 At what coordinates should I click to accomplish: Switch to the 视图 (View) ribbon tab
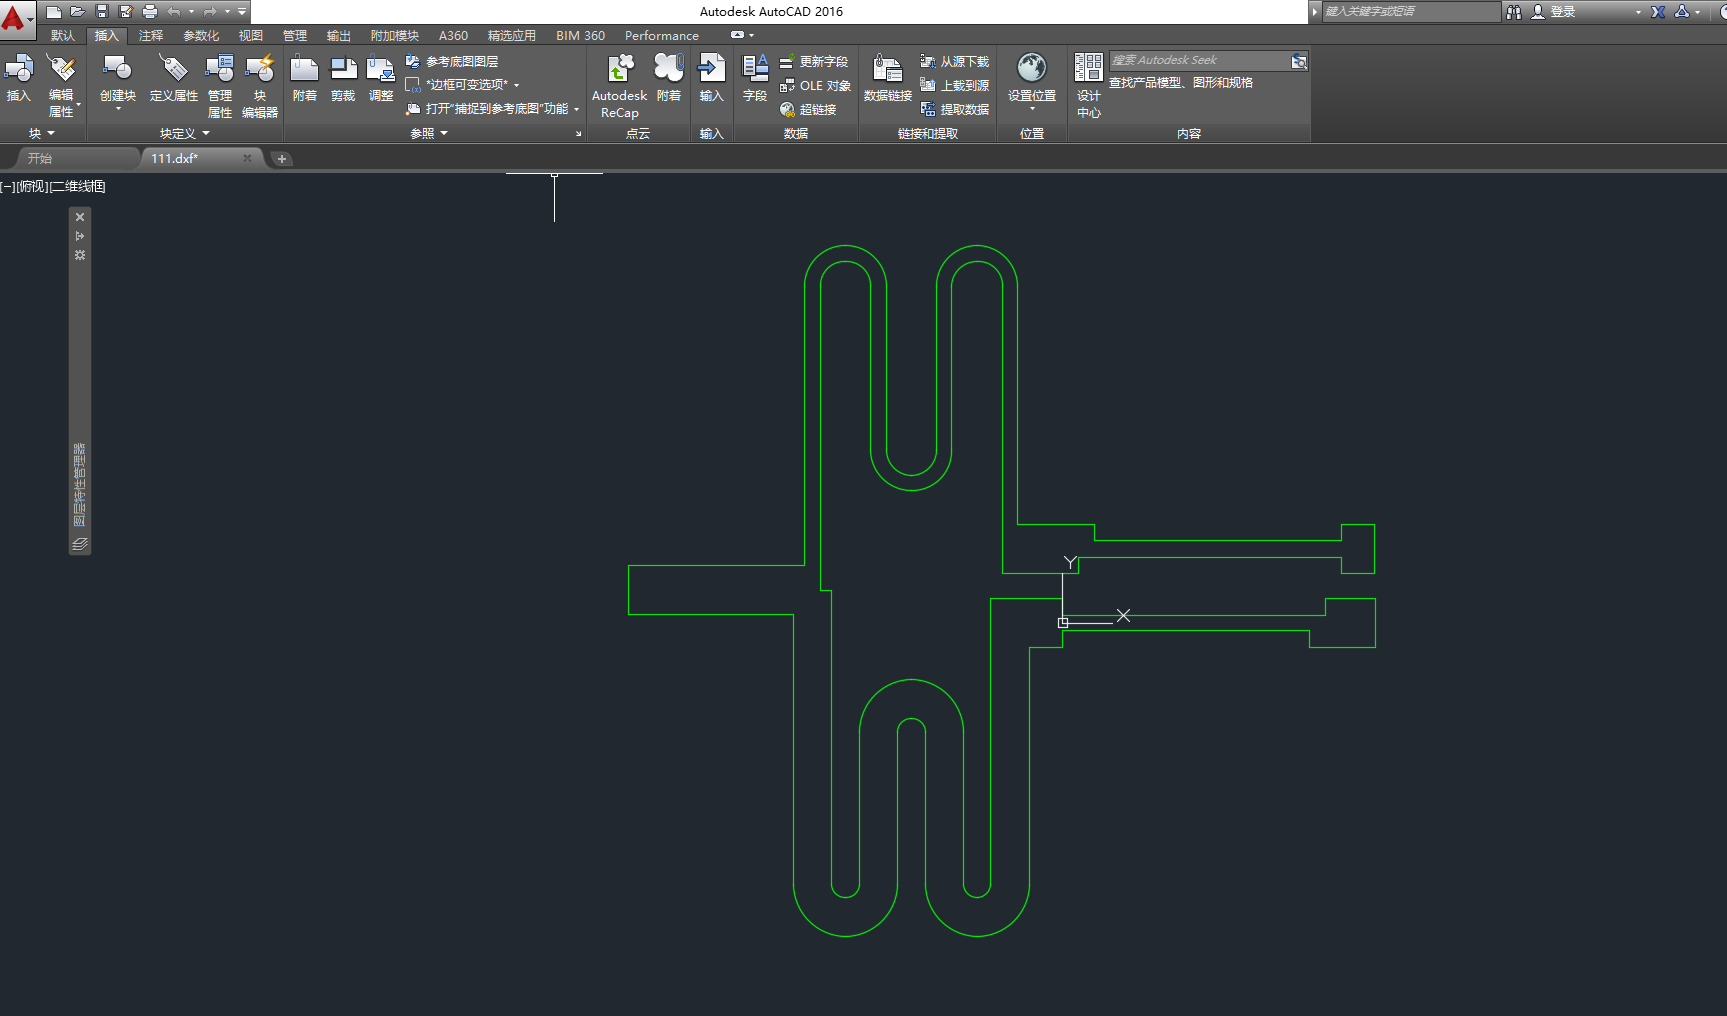[251, 36]
